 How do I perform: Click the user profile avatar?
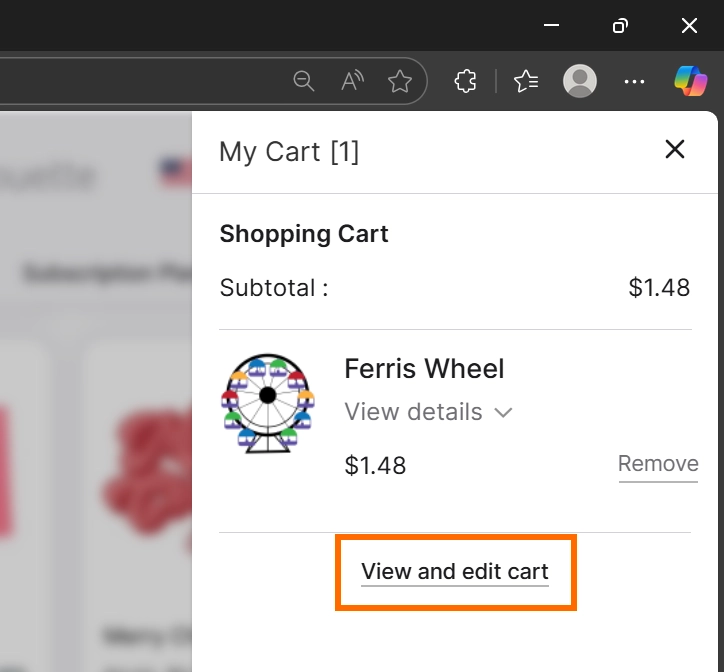coord(580,81)
